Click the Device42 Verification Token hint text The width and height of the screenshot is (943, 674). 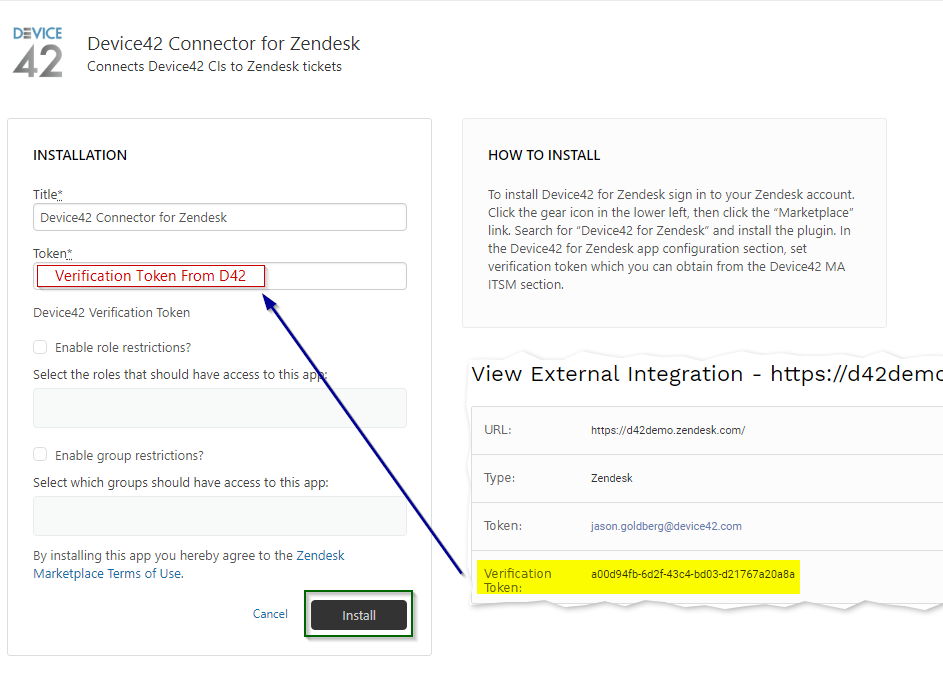pyautogui.click(x=111, y=313)
